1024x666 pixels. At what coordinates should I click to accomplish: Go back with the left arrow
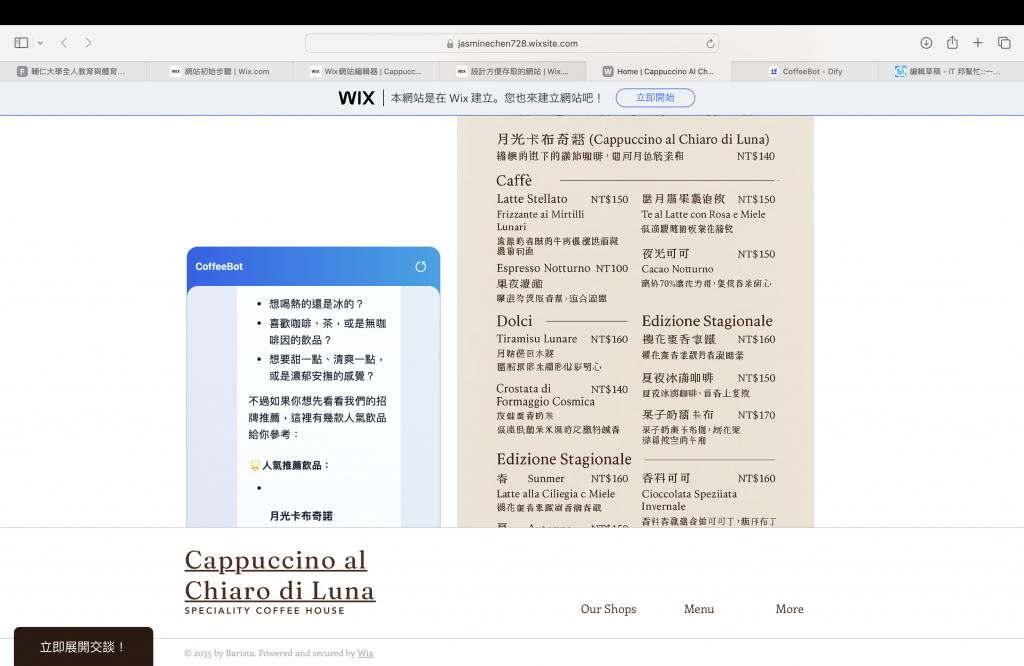coord(64,43)
